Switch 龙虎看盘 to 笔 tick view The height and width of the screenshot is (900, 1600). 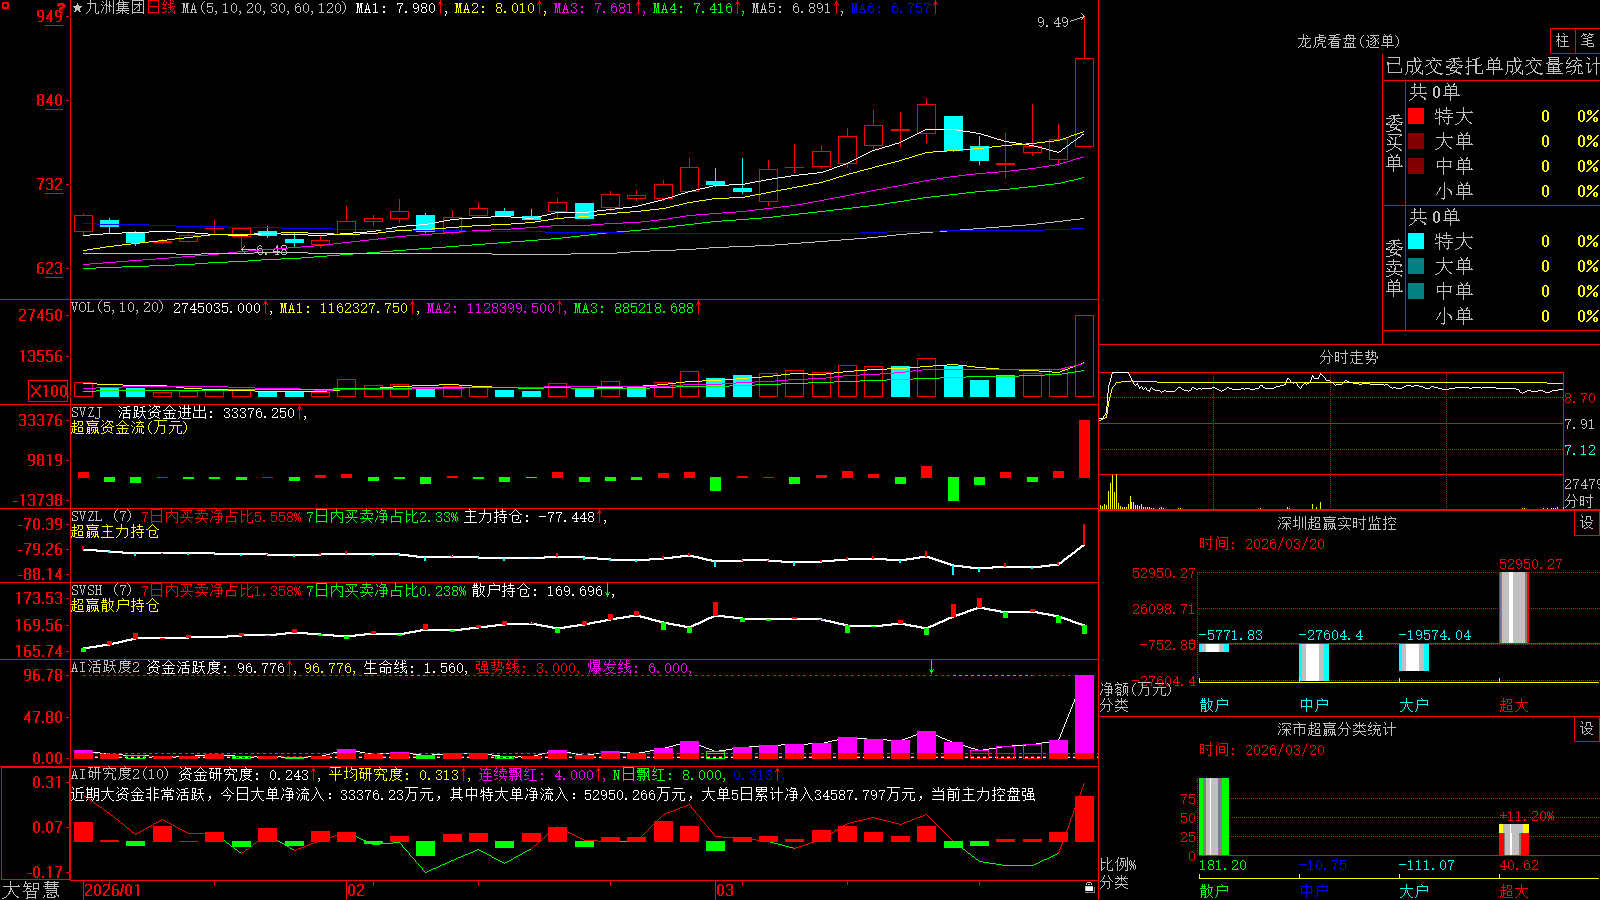click(1588, 41)
